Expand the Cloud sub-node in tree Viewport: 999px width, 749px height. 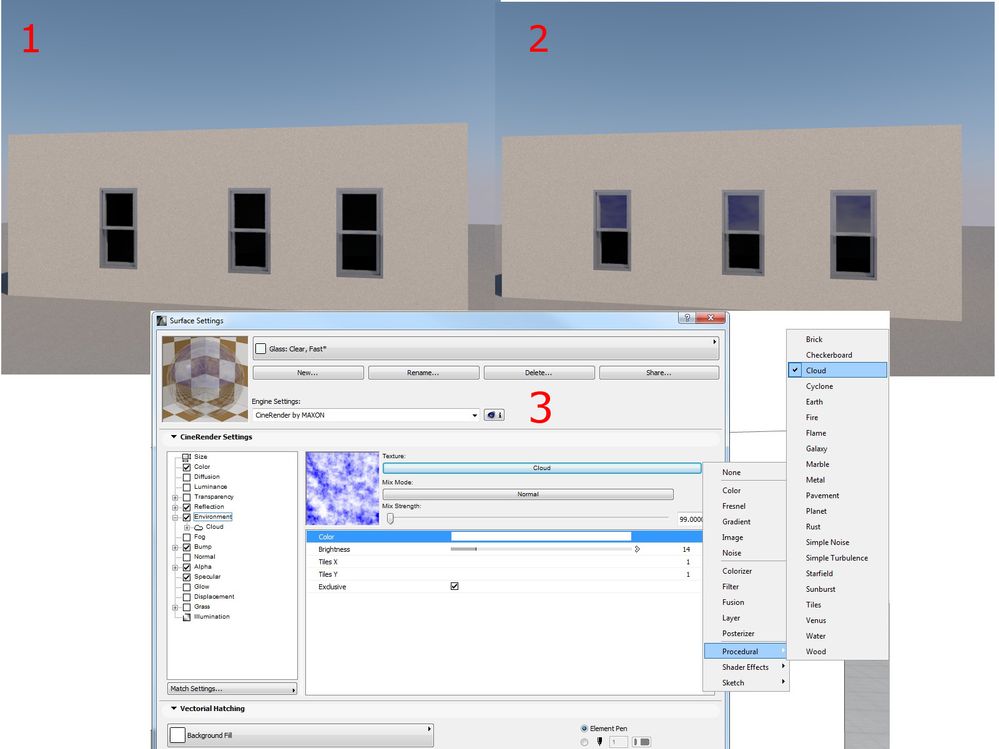pyautogui.click(x=187, y=527)
